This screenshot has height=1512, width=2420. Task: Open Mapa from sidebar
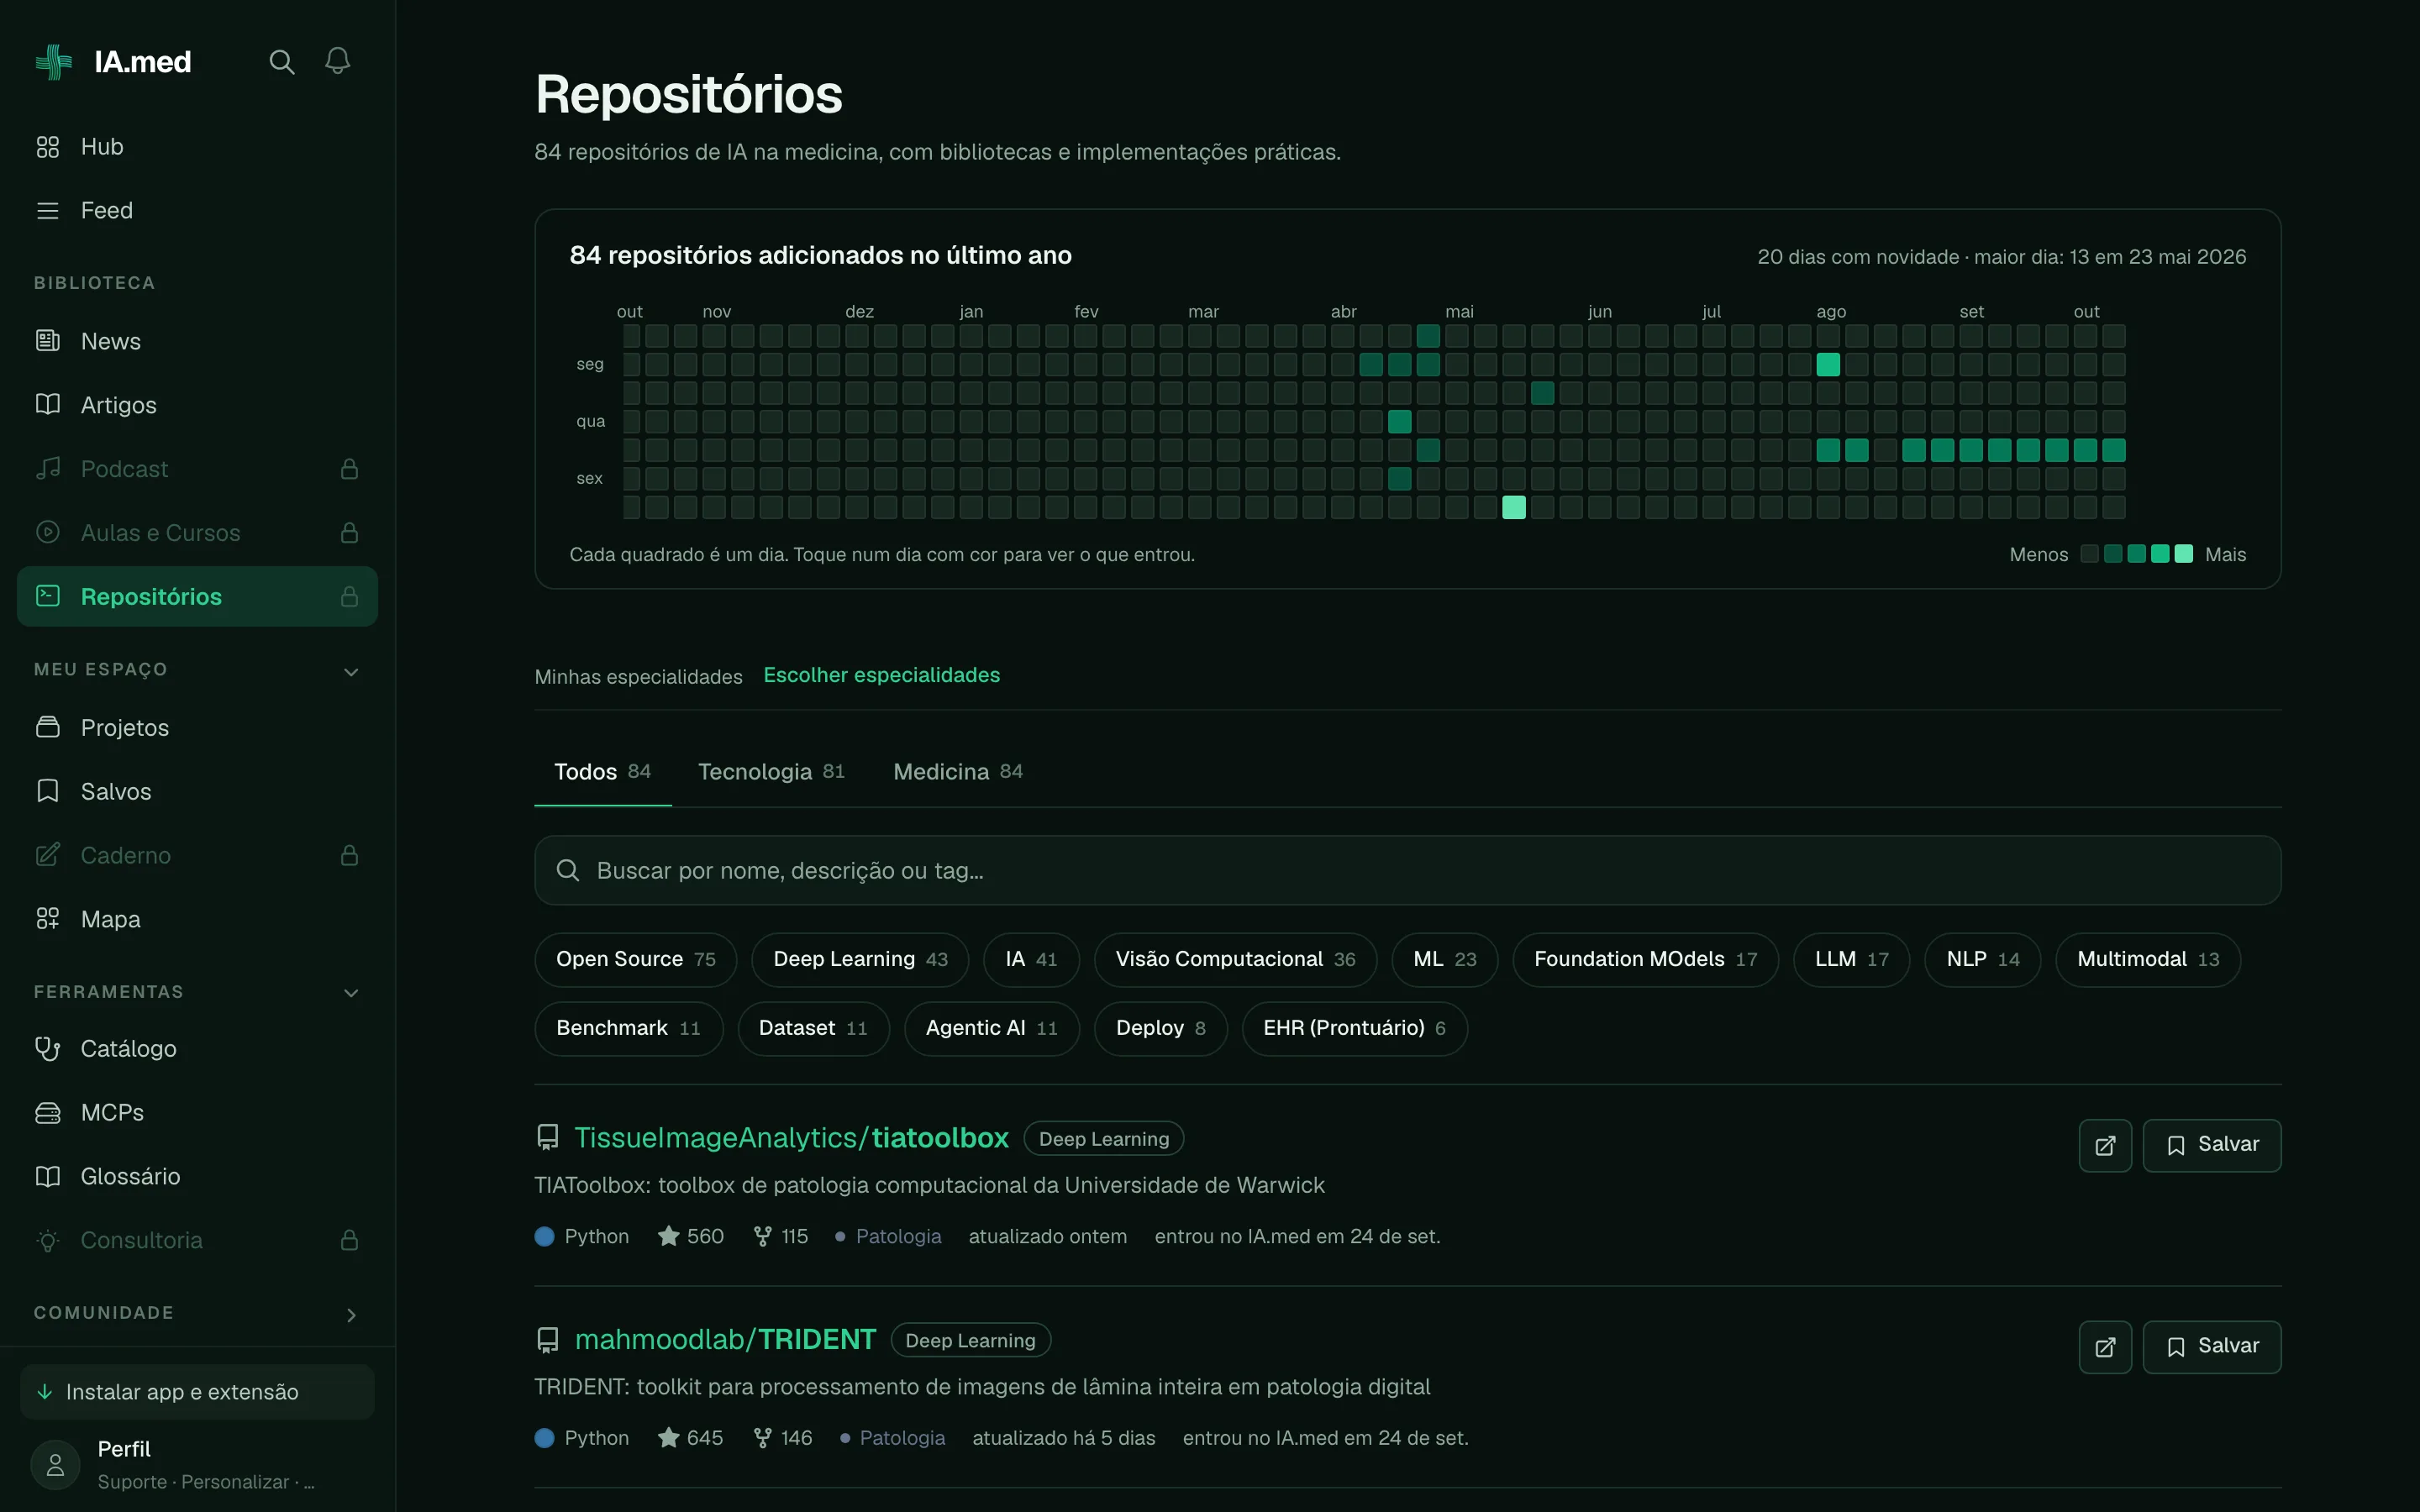(x=197, y=920)
